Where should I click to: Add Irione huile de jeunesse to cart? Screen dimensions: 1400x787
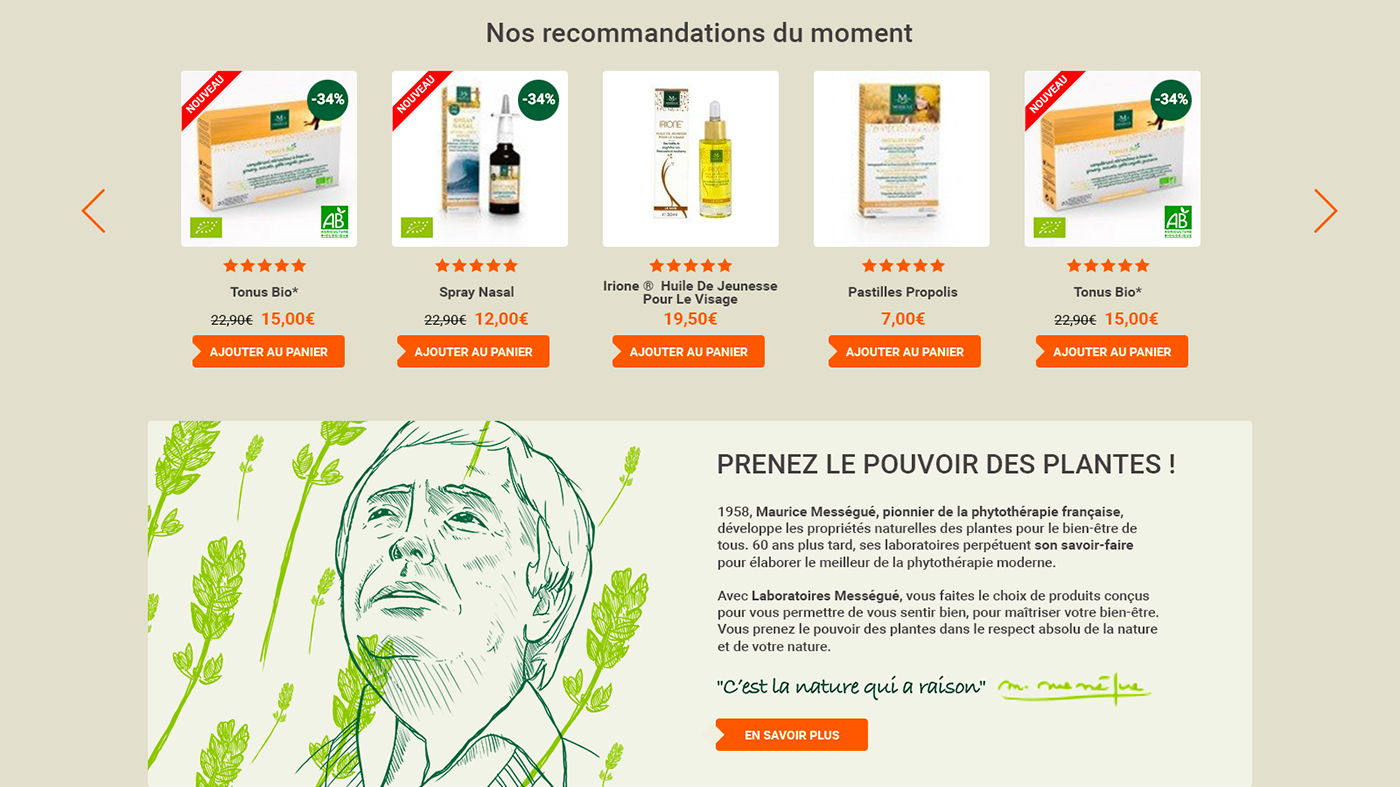[x=688, y=352]
